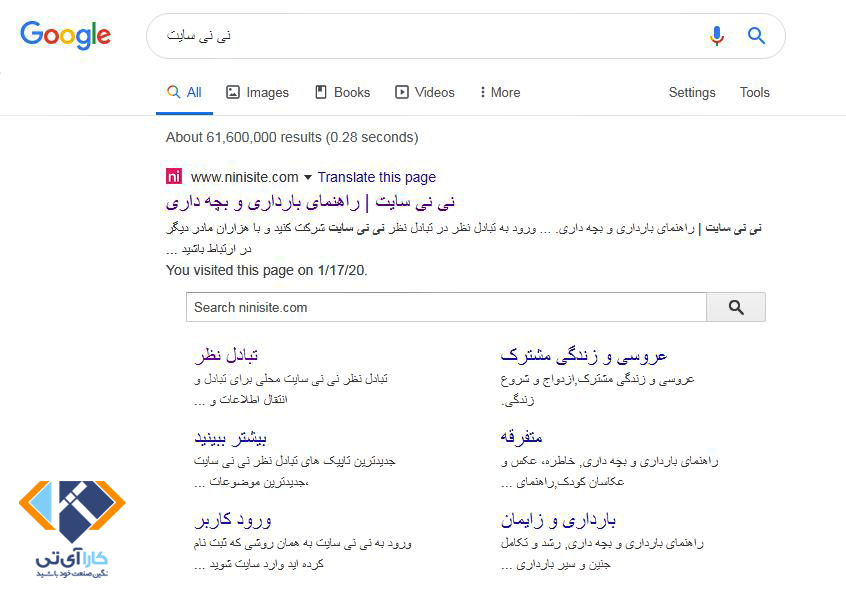Click the www.ninisite.com URL text
Viewport: 846px width, 602px height.
point(244,177)
